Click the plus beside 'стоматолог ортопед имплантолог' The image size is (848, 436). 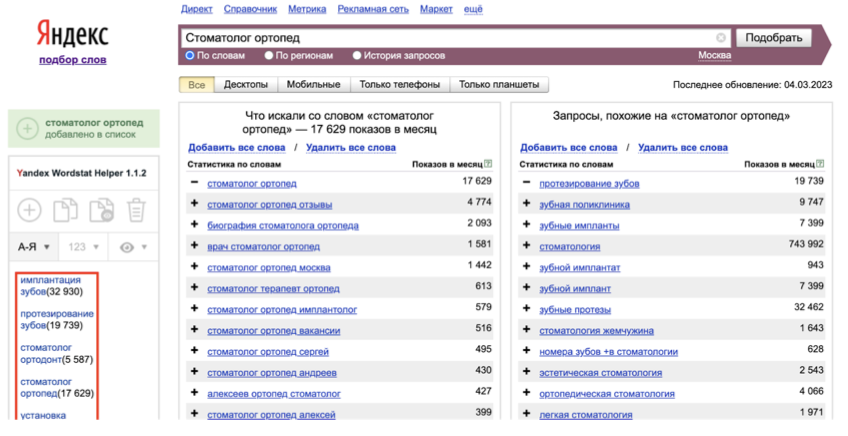[x=195, y=309]
